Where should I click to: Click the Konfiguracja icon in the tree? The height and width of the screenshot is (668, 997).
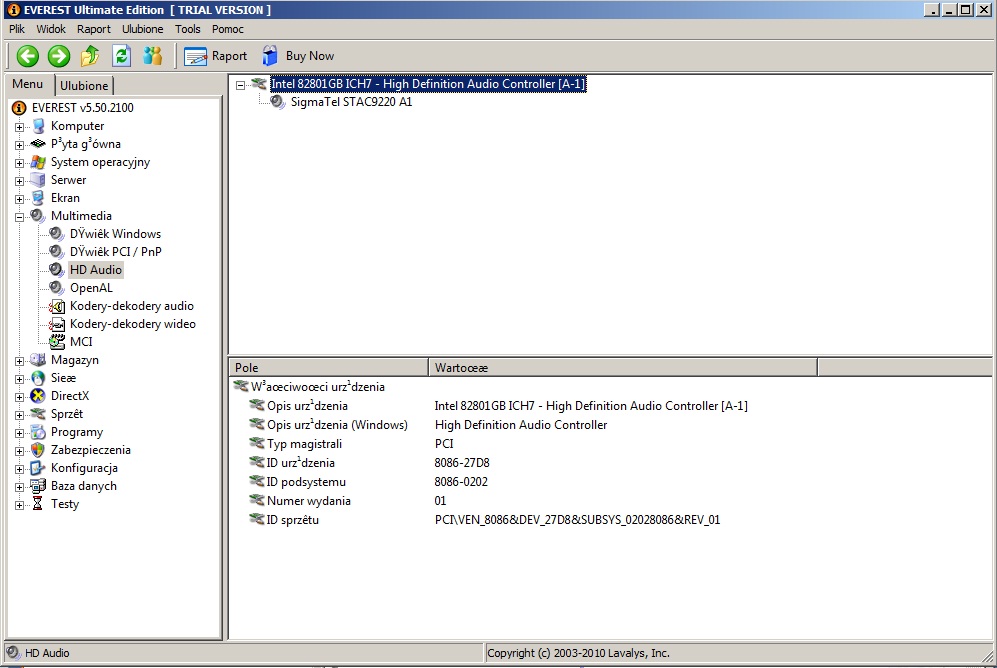tap(38, 468)
